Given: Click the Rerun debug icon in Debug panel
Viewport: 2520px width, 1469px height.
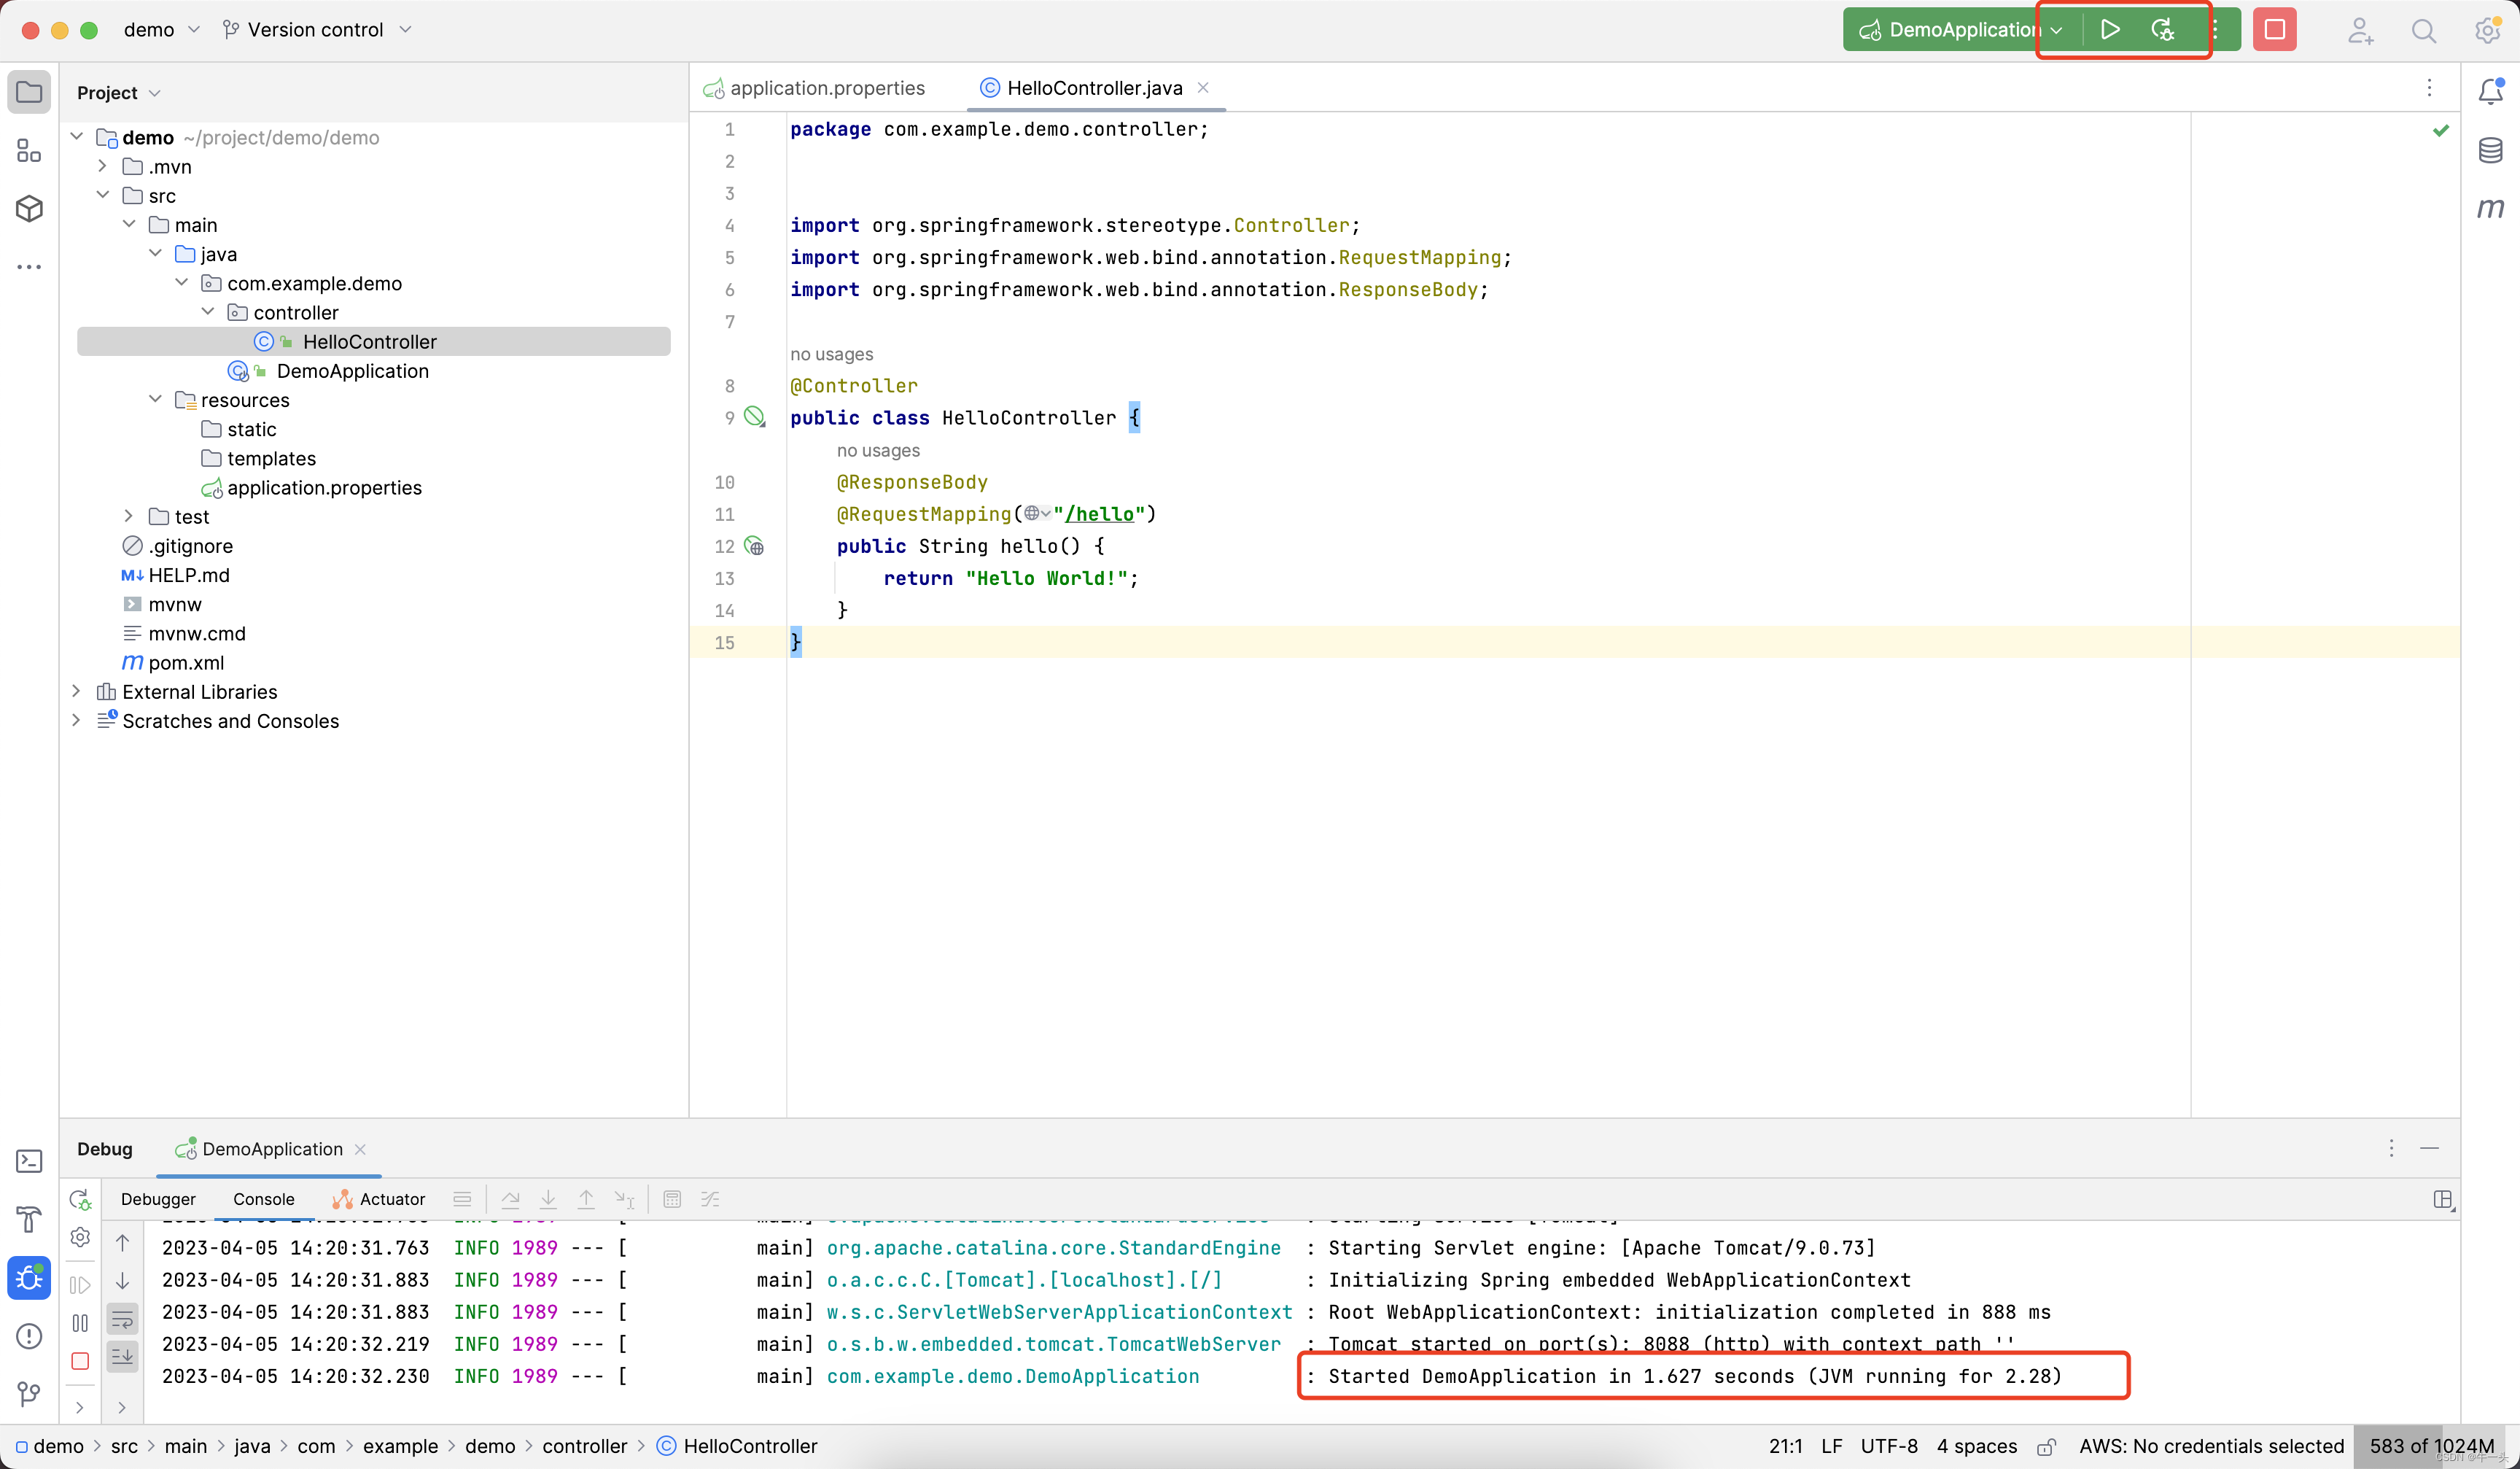Looking at the screenshot, I should pyautogui.click(x=80, y=1199).
